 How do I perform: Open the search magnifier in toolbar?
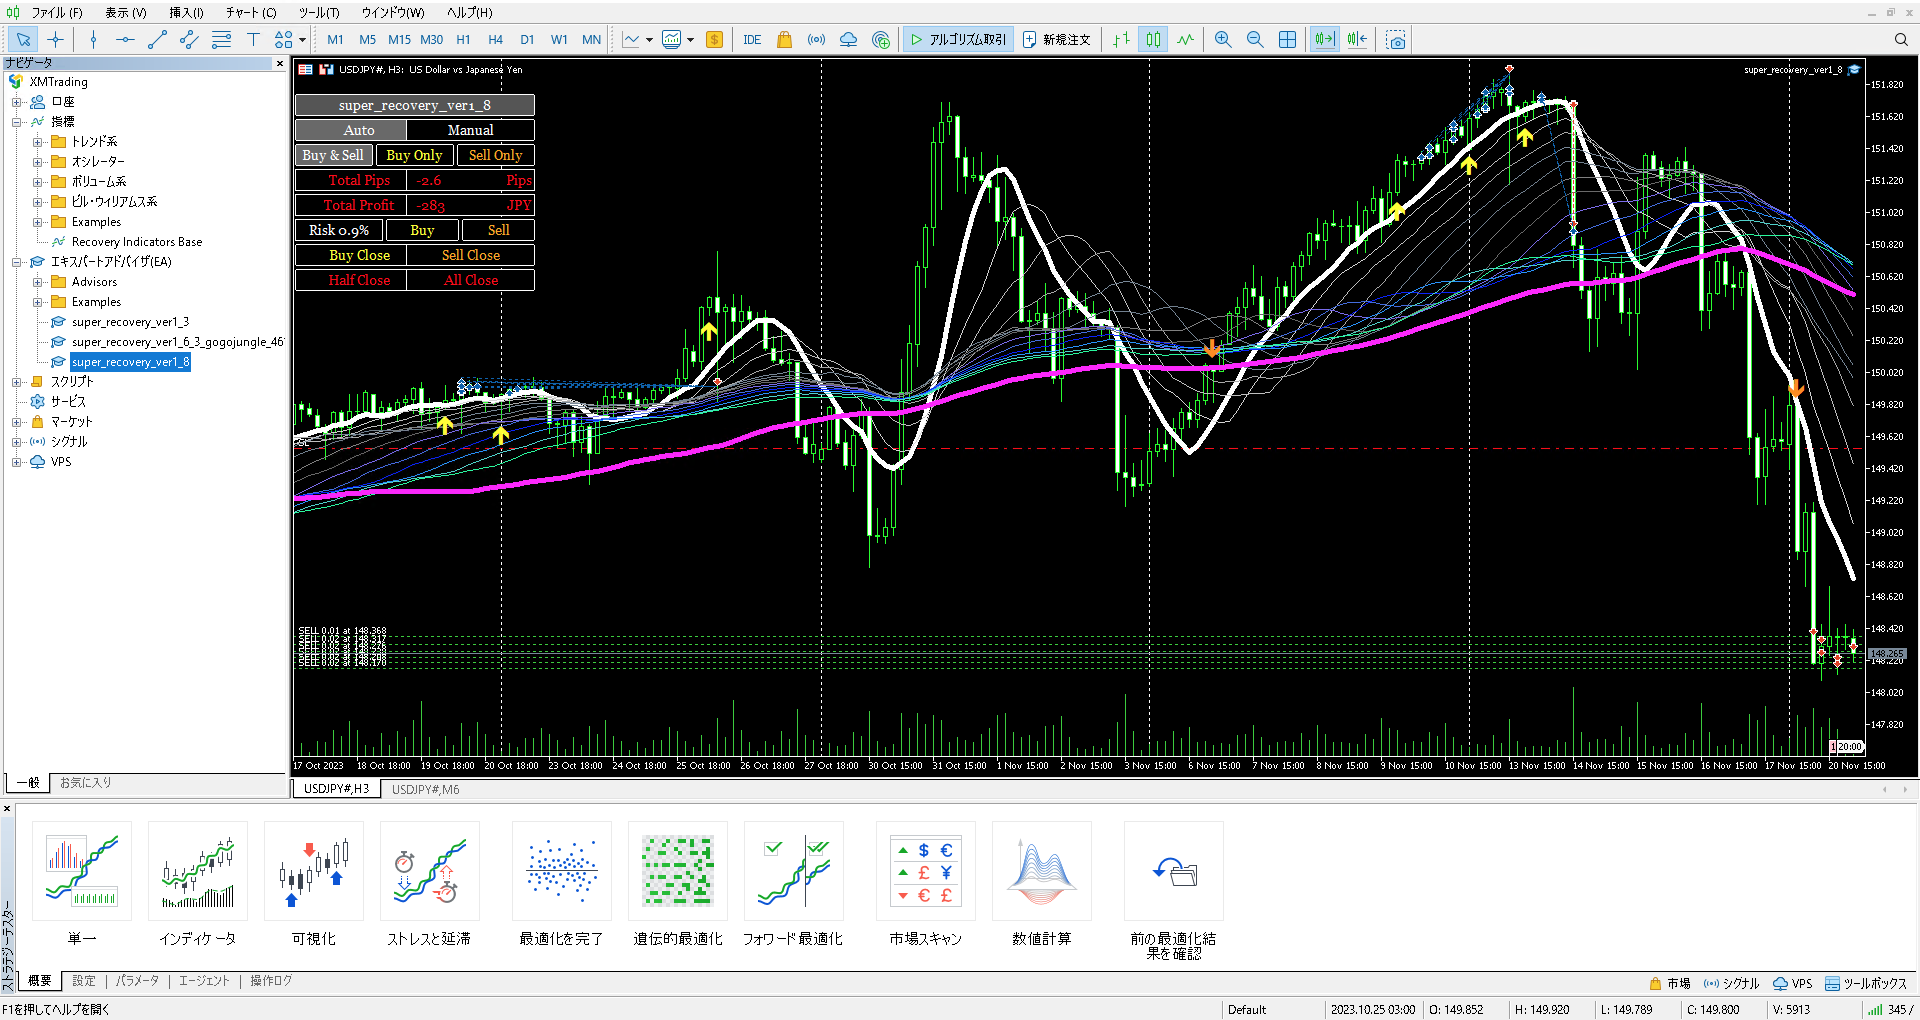(1901, 40)
